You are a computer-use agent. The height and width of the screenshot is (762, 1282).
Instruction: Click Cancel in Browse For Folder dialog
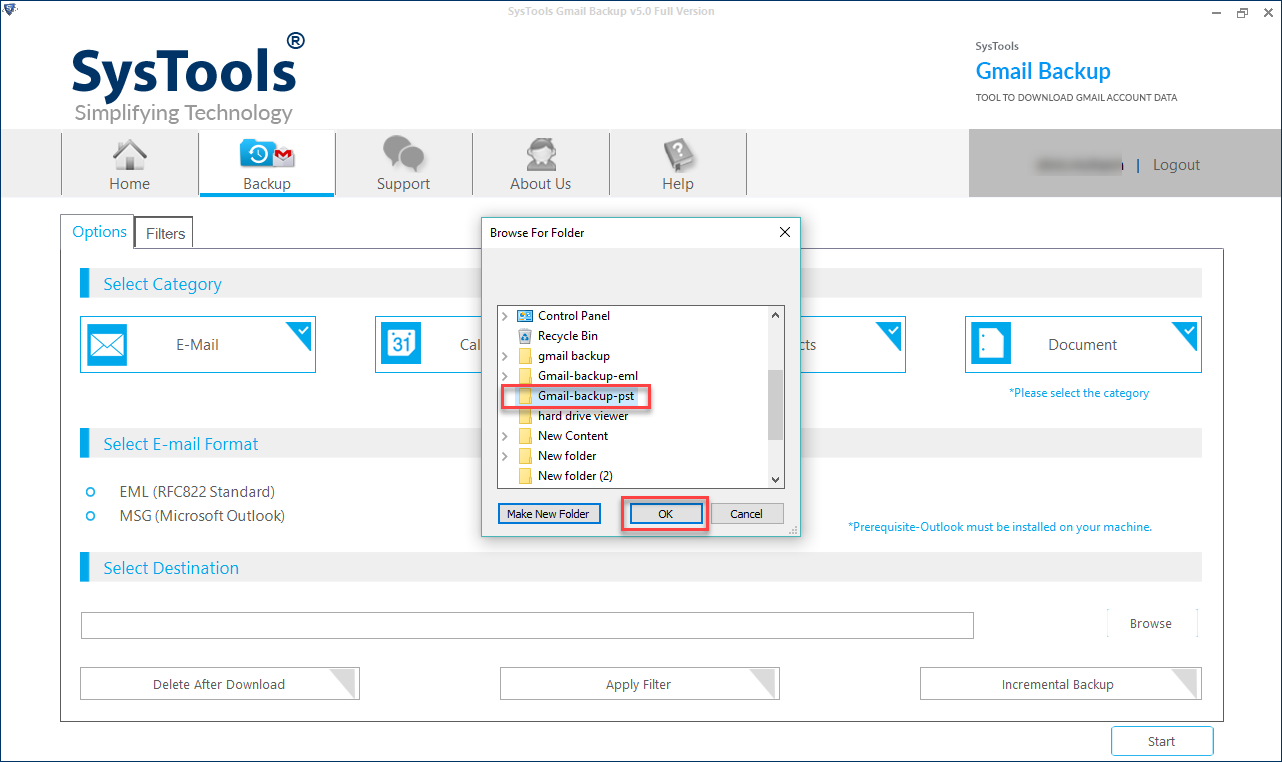coord(746,513)
